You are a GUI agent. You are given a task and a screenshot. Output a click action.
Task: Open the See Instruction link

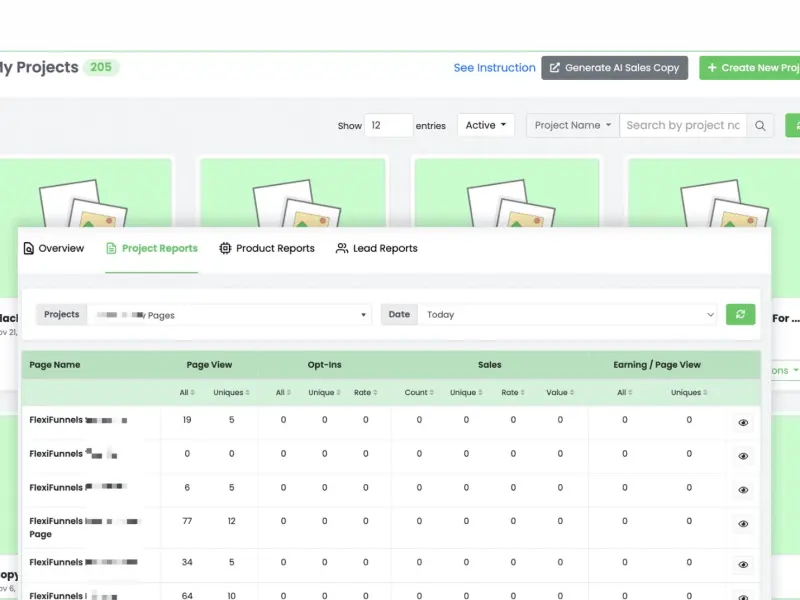494,68
